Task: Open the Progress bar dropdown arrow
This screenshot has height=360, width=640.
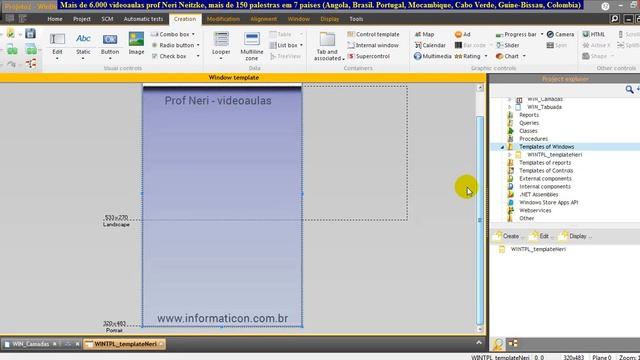Action: click(x=542, y=35)
